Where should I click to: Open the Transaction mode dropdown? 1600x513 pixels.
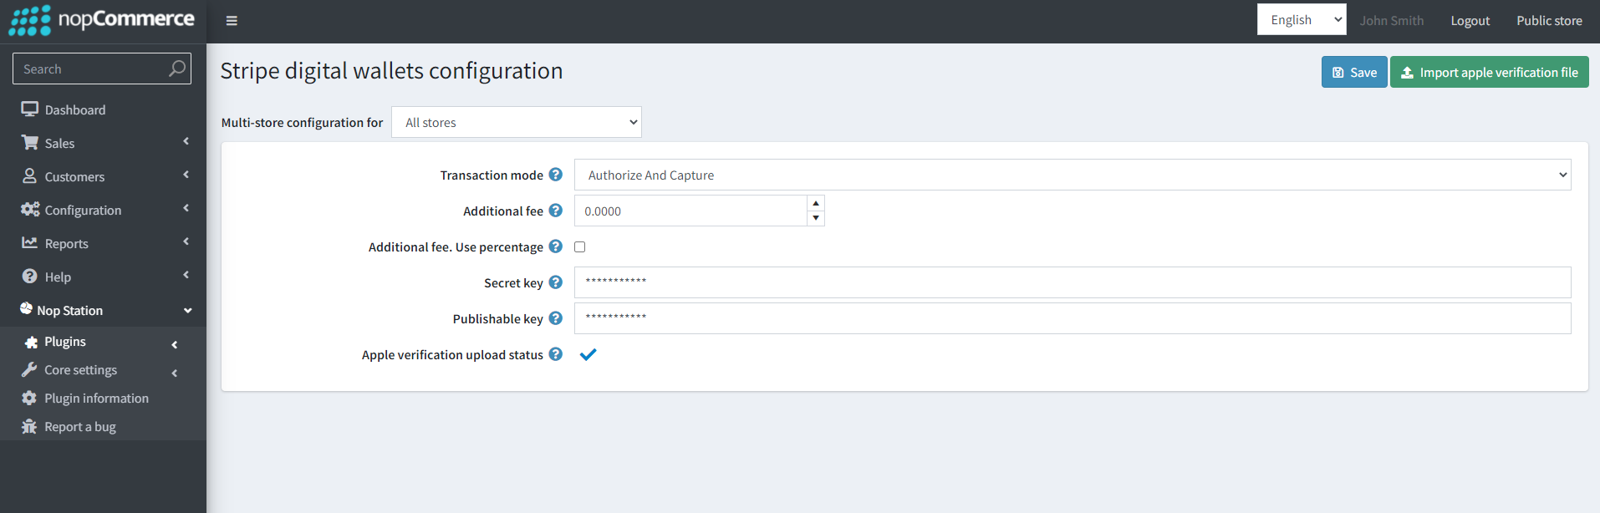pyautogui.click(x=1072, y=175)
